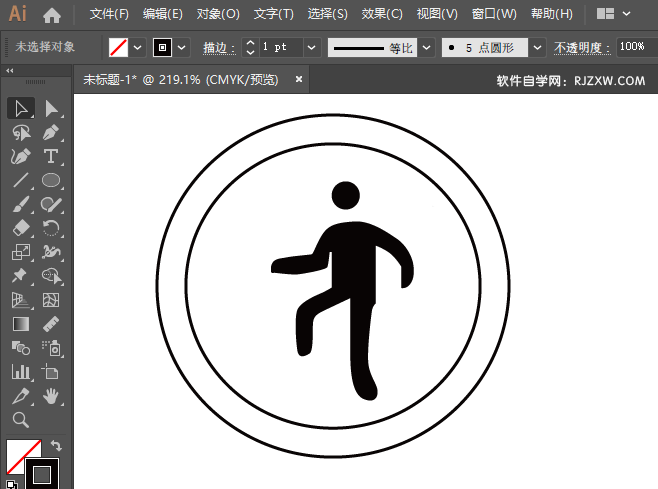The width and height of the screenshot is (658, 489).
Task: Pick the Warp tool
Action: coord(51,252)
